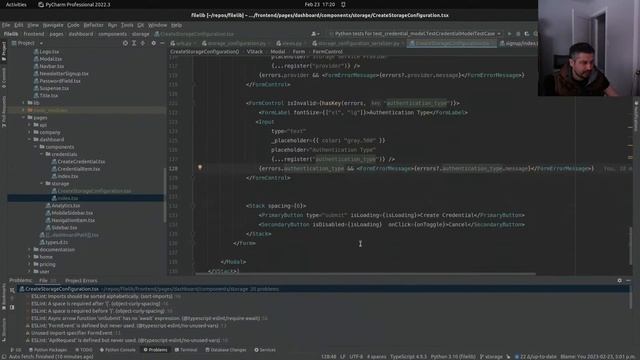Viewport: 640px width, 360px height.
Task: Open run configuration dropdown
Action: pyautogui.click(x=415, y=34)
